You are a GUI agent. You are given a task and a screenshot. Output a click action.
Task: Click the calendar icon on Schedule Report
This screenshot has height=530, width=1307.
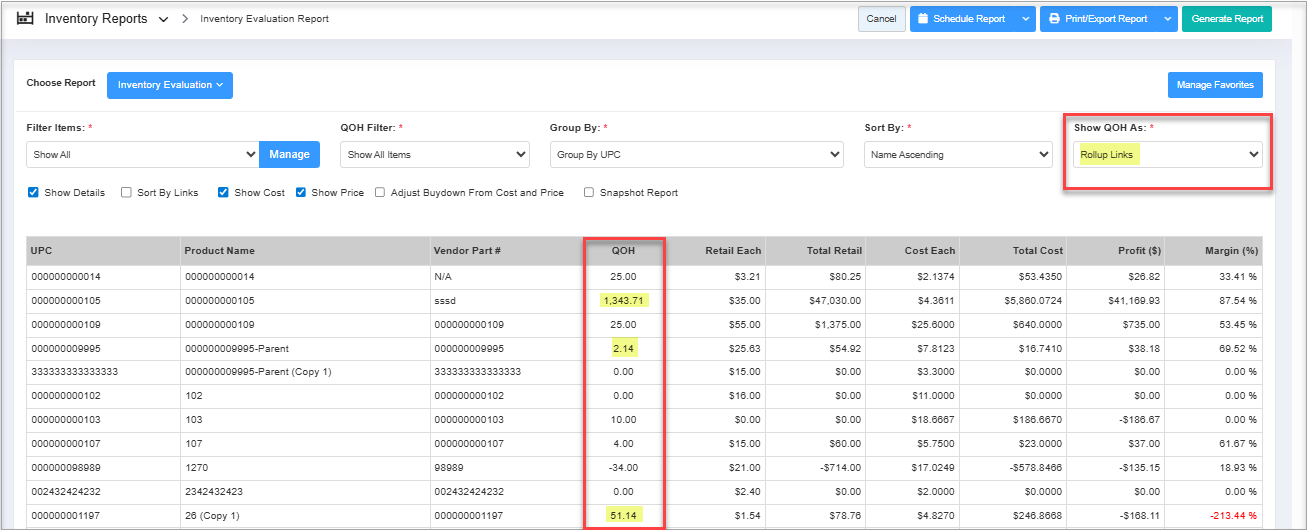coord(923,19)
